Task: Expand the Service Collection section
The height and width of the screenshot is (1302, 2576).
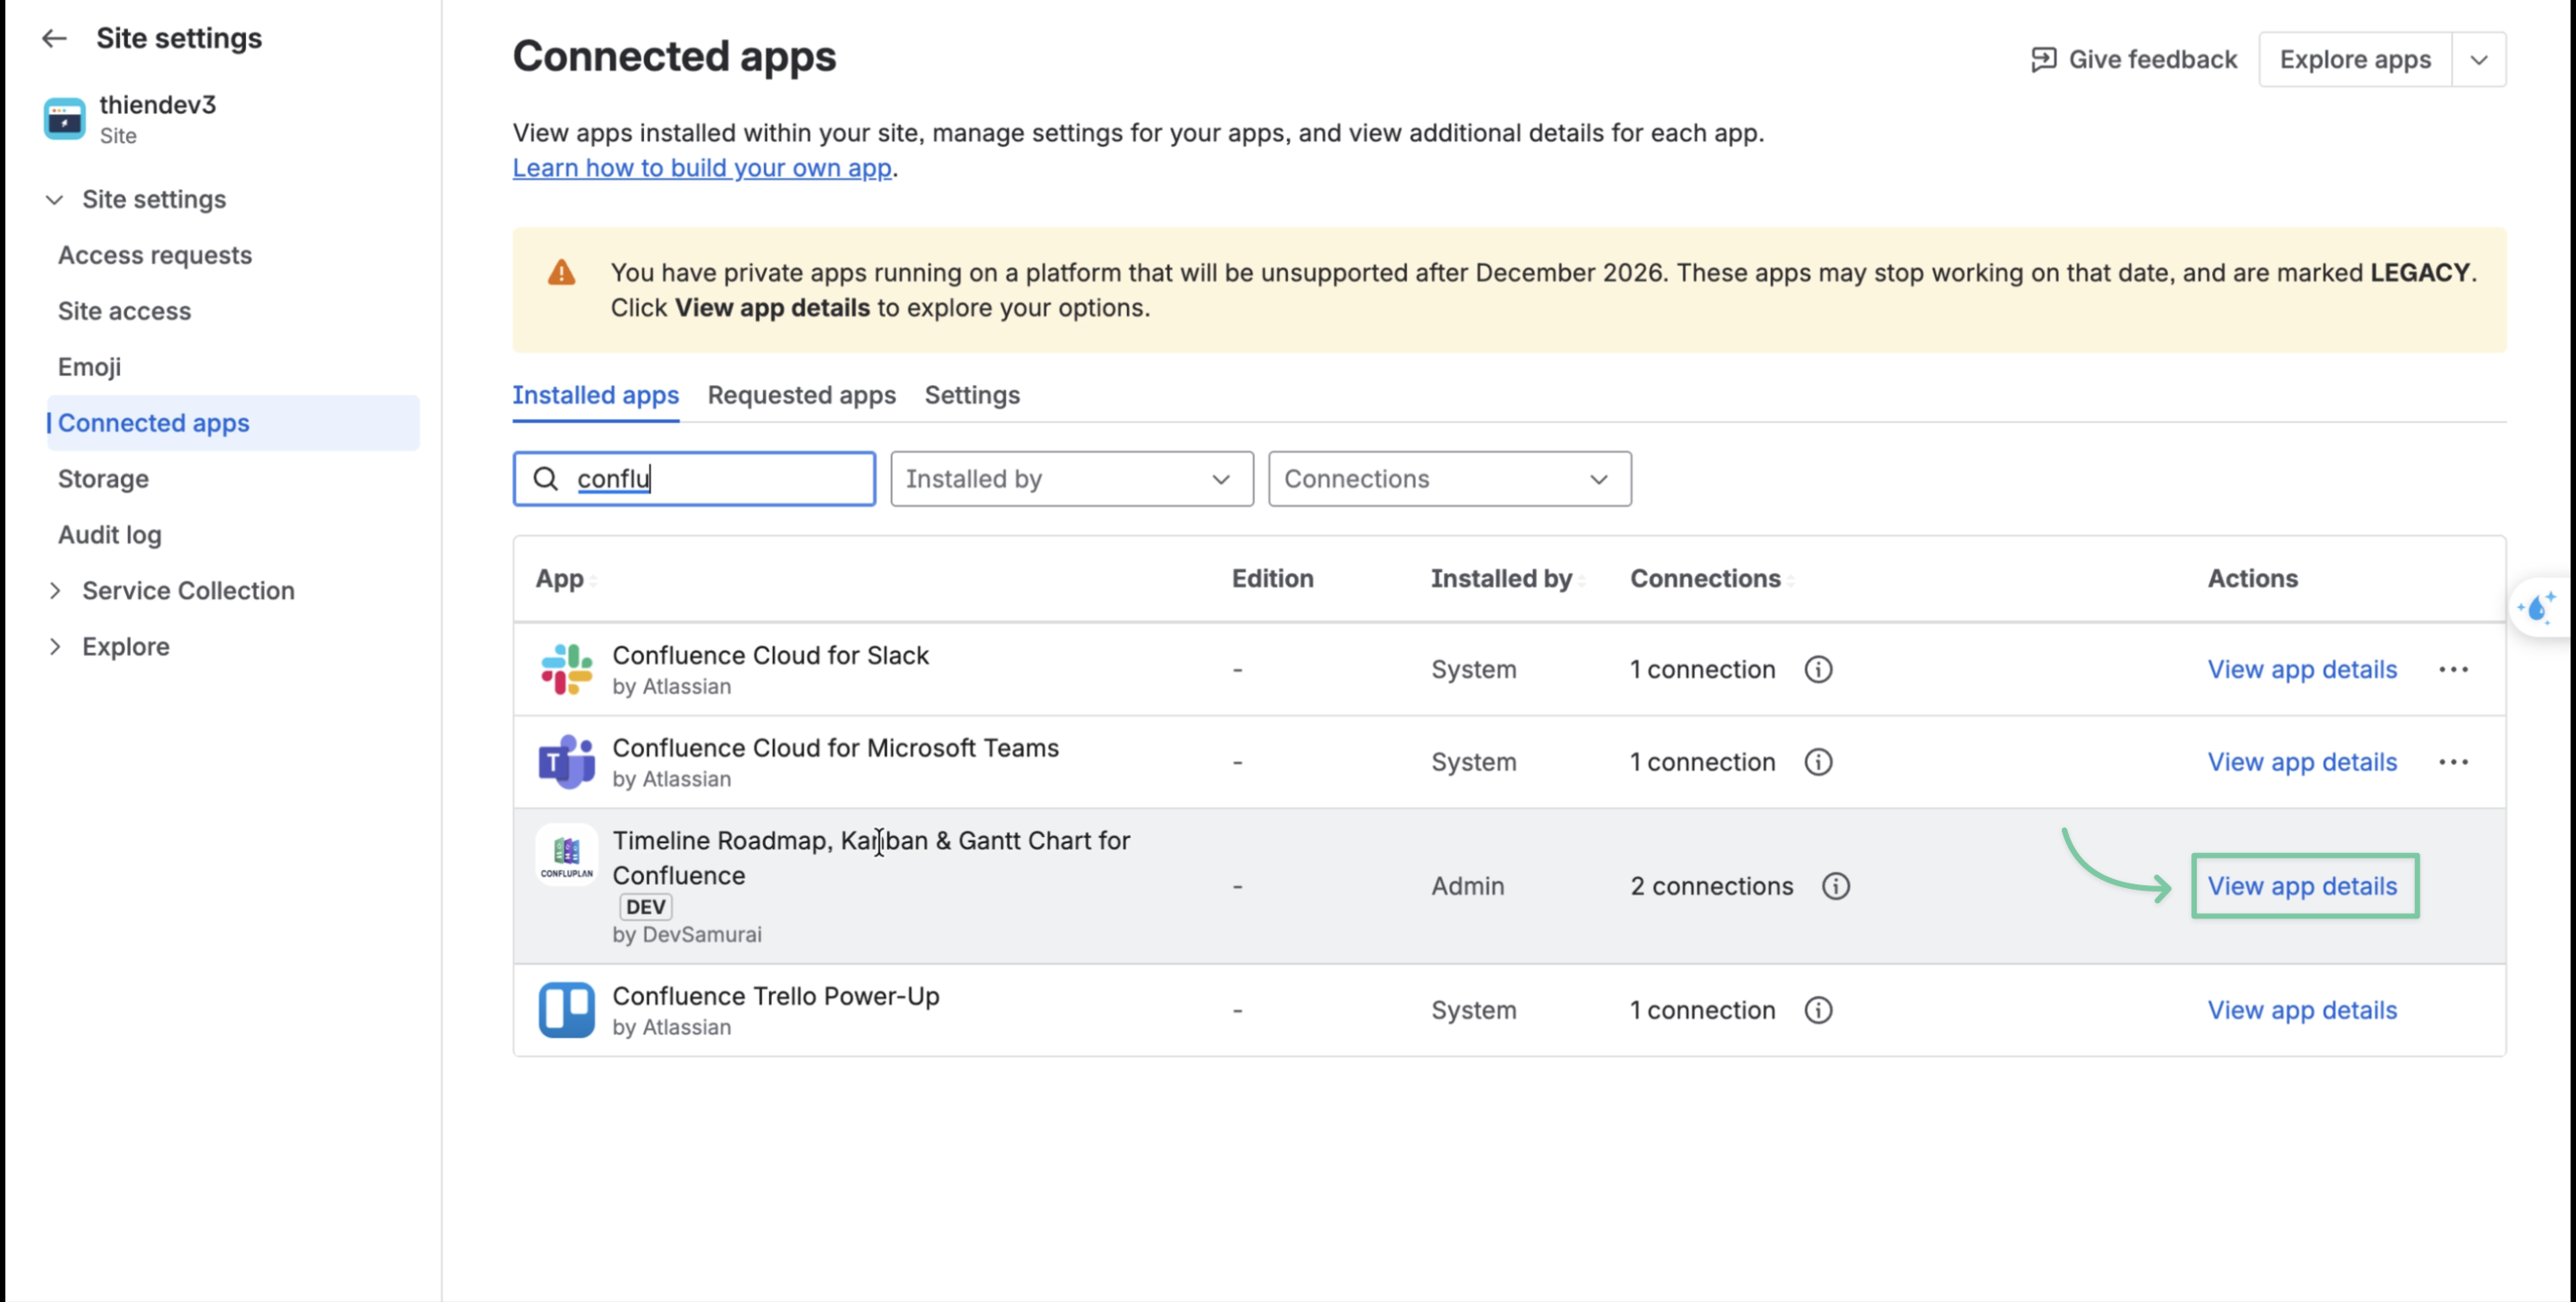Action: (x=55, y=591)
